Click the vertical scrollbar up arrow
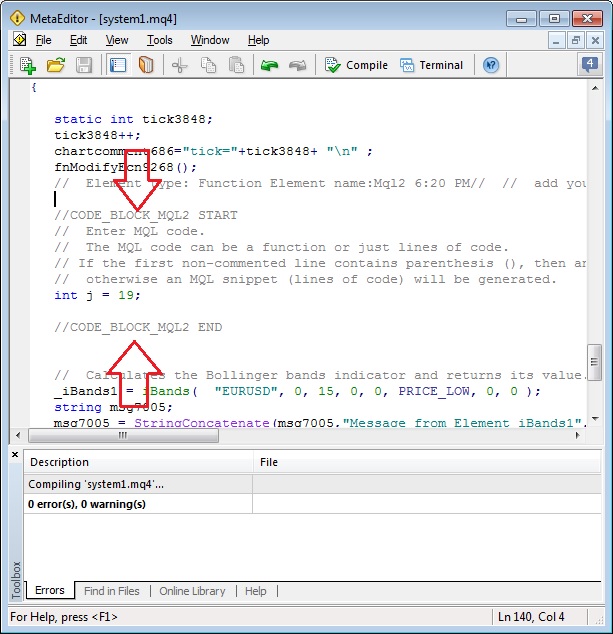This screenshot has width=613, height=634. (595, 88)
